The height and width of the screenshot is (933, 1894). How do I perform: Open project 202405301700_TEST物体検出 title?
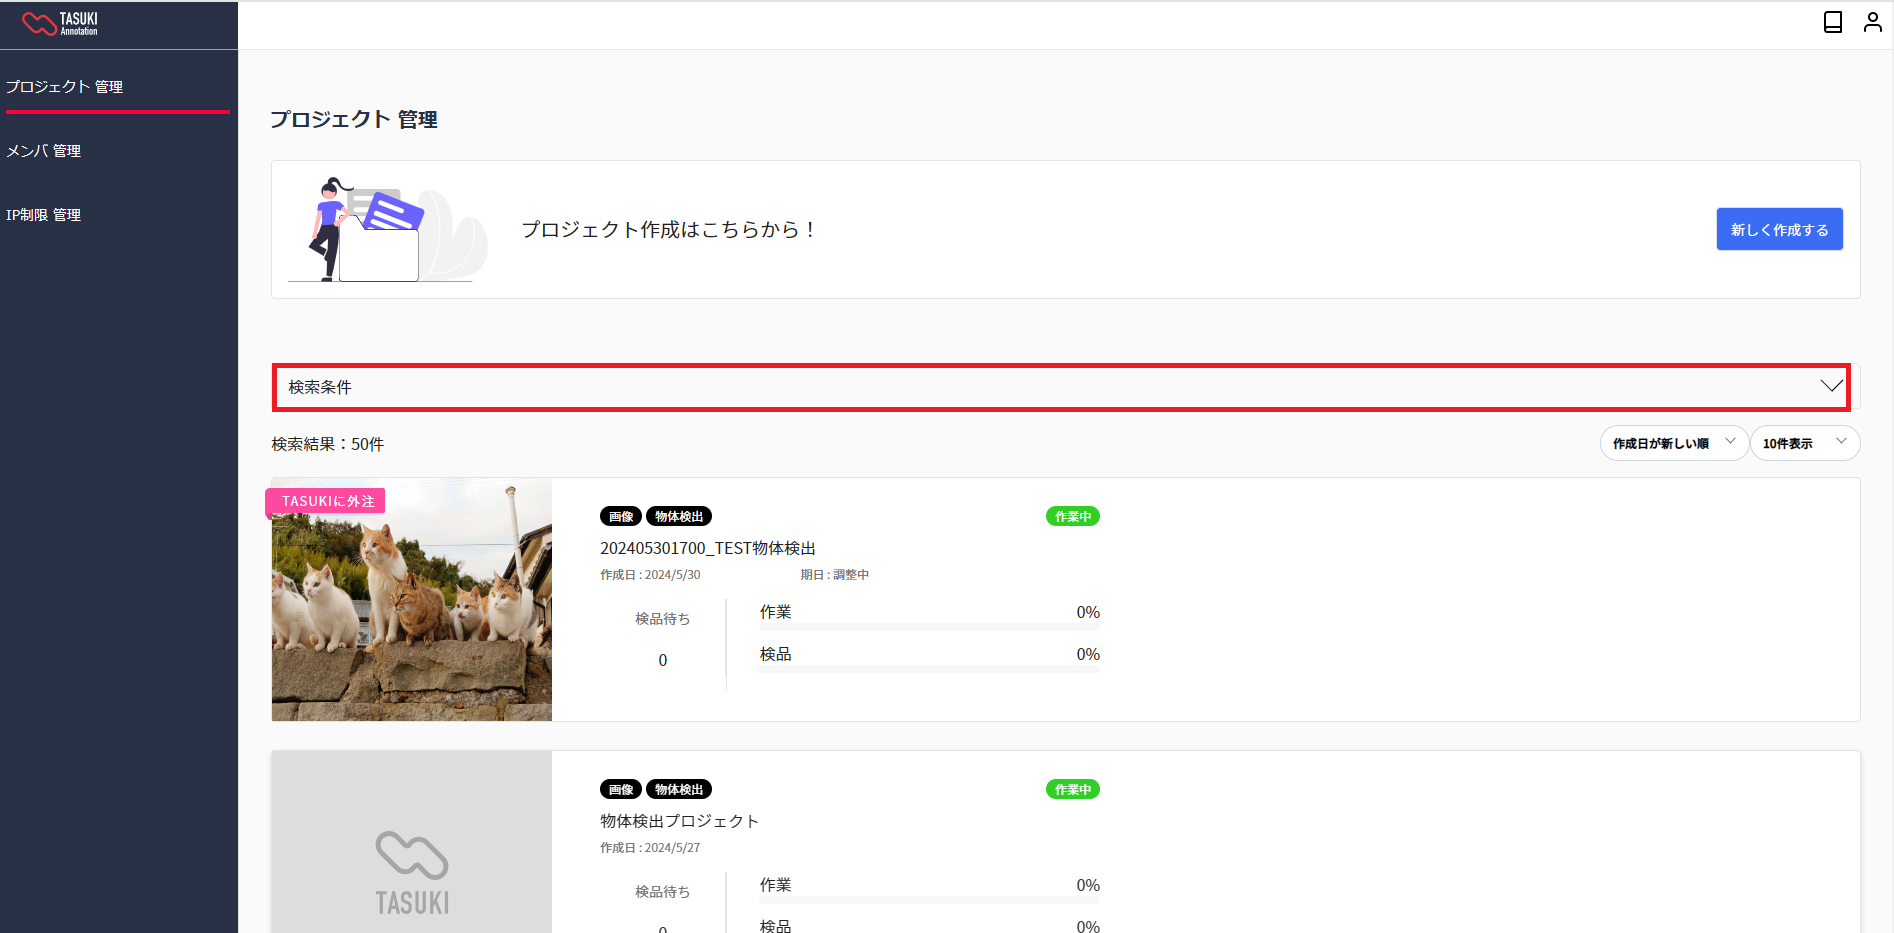pos(707,548)
